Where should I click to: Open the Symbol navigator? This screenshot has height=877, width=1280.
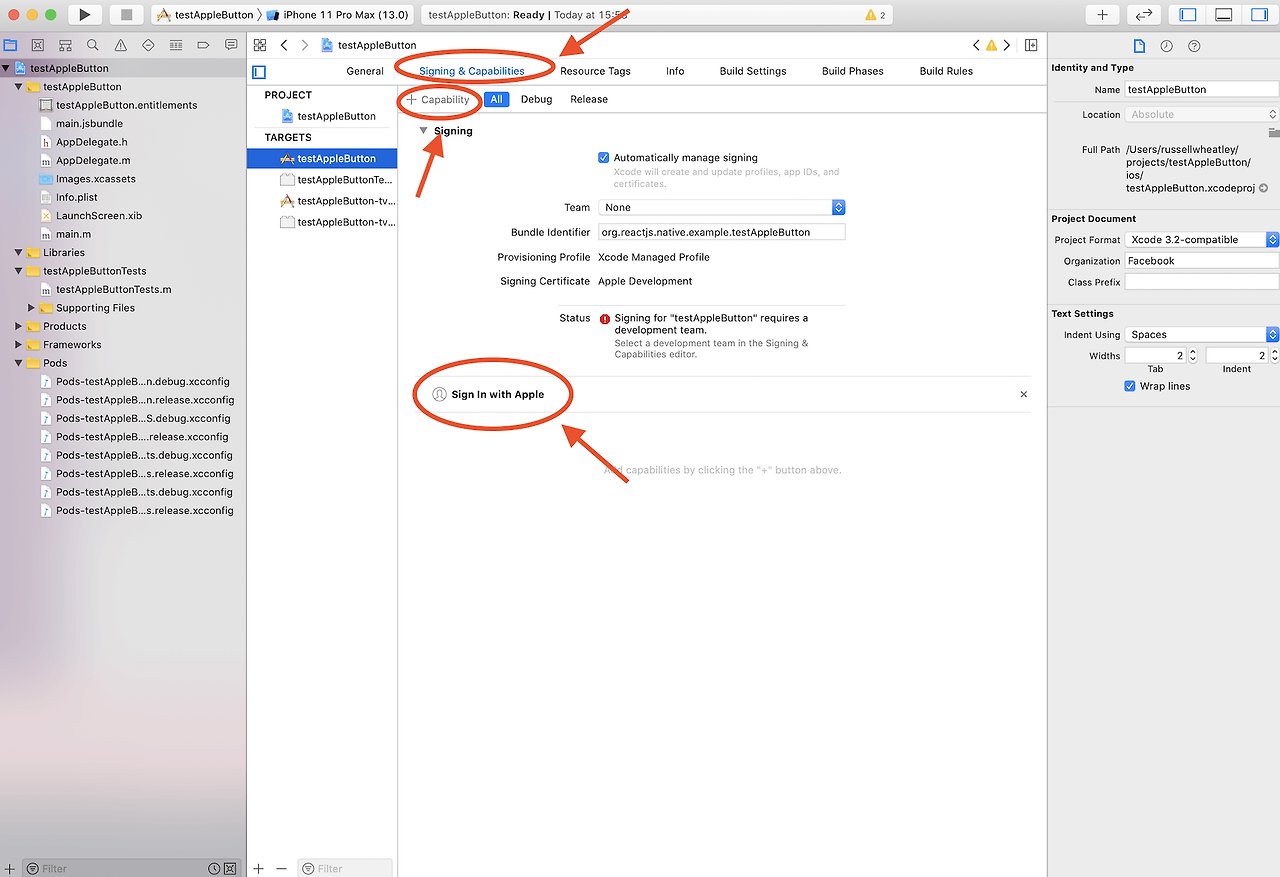[x=65, y=45]
